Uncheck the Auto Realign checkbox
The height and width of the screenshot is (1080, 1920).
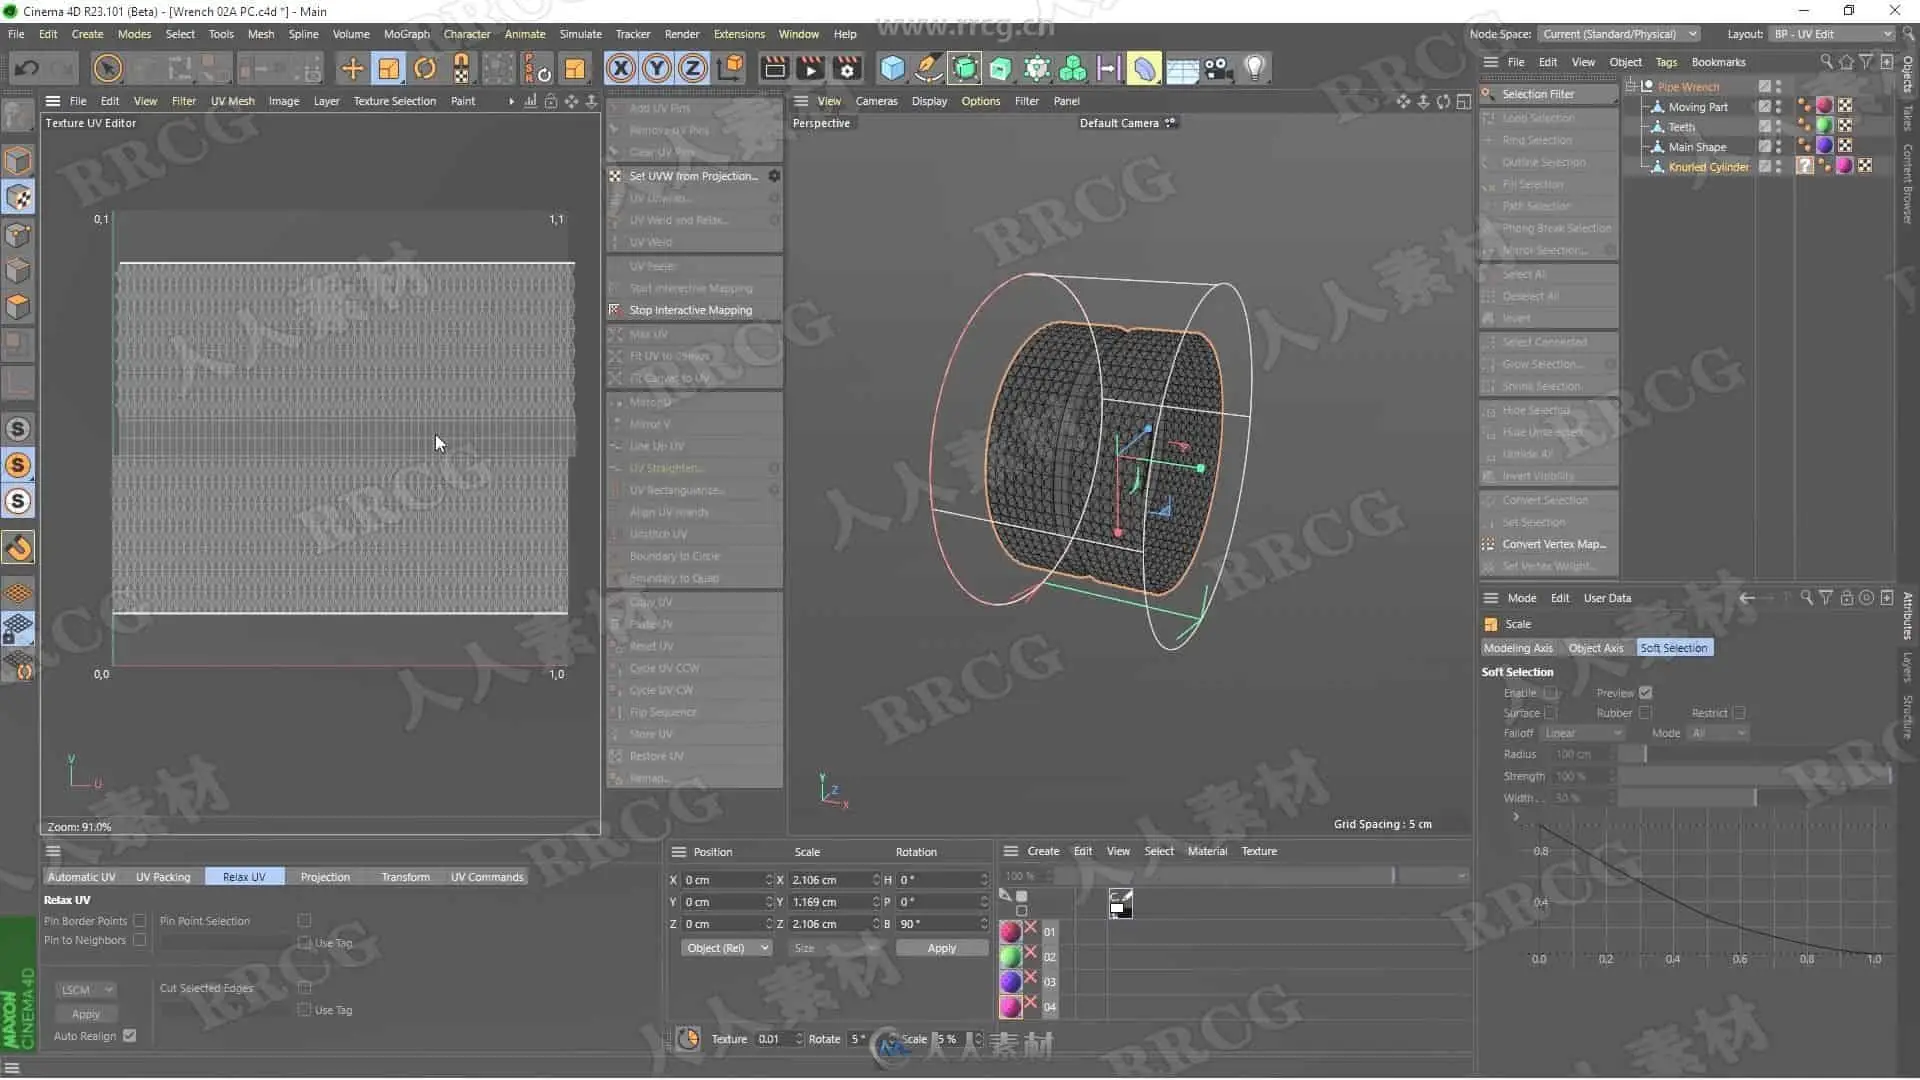tap(130, 1036)
